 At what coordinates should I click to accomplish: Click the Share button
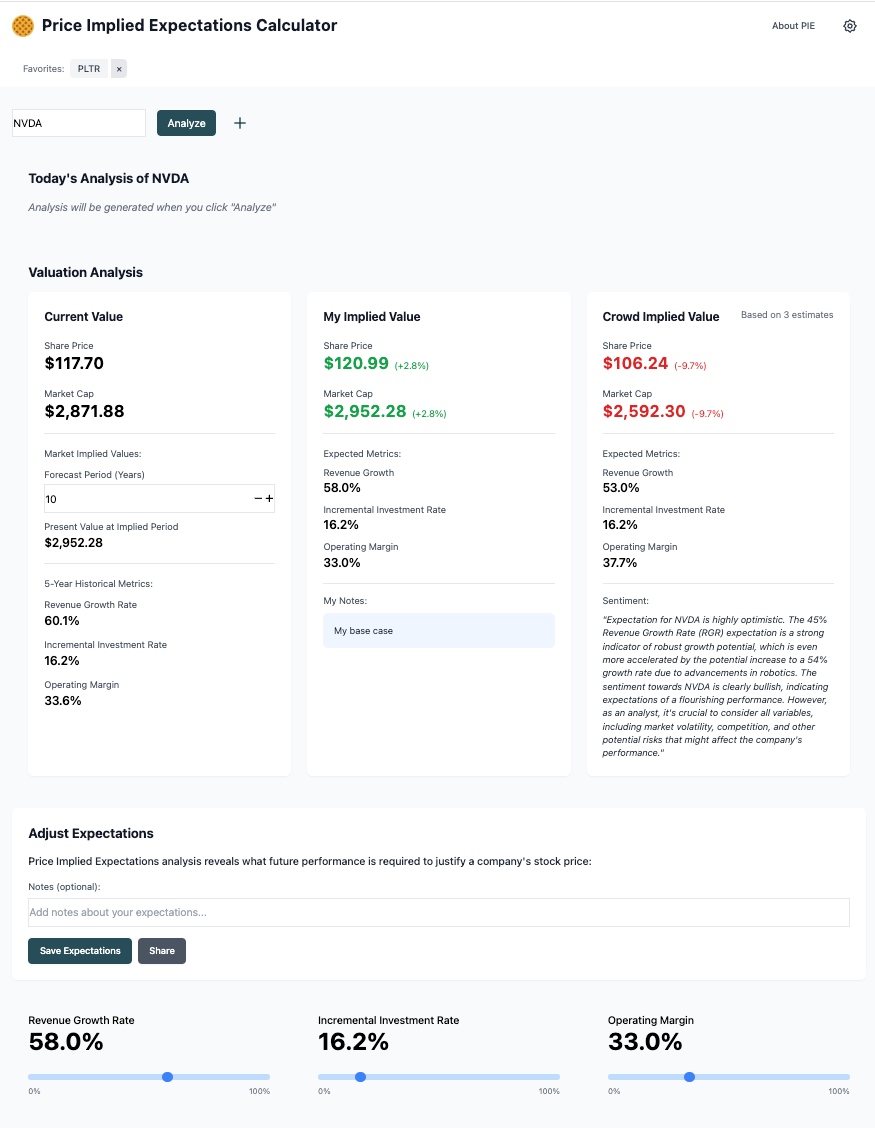tap(162, 951)
